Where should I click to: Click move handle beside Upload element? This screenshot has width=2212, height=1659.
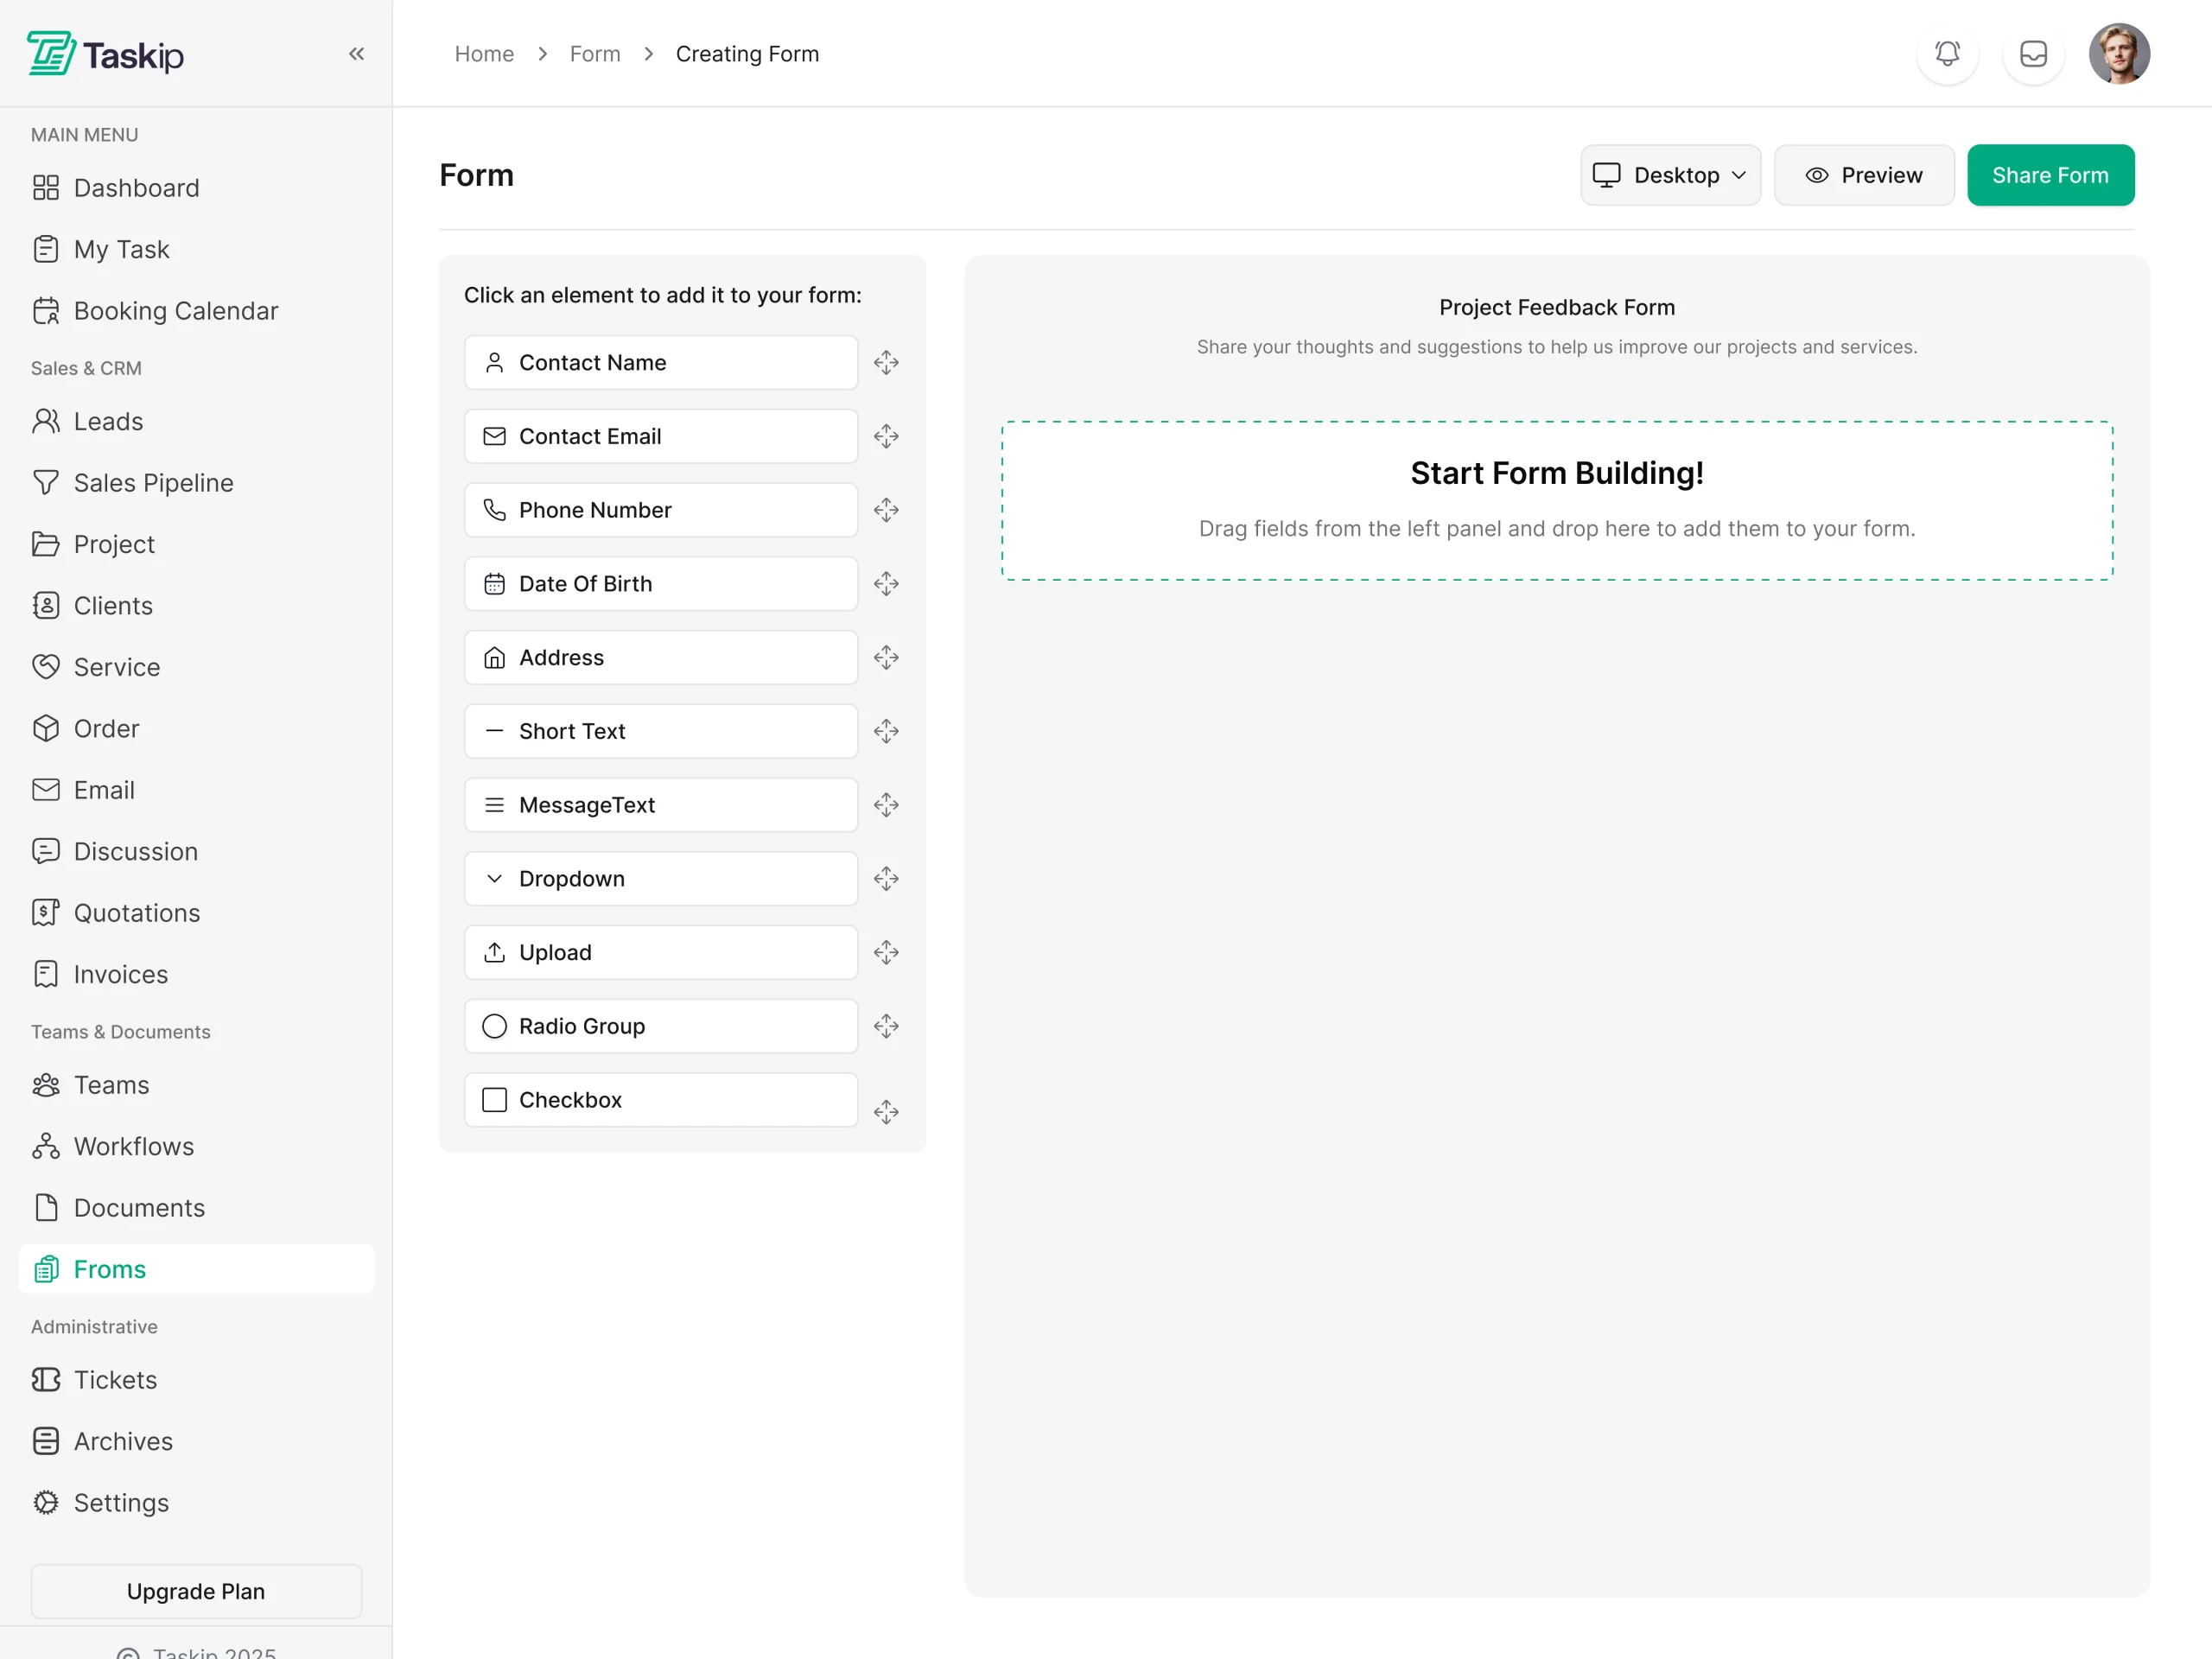click(x=886, y=953)
